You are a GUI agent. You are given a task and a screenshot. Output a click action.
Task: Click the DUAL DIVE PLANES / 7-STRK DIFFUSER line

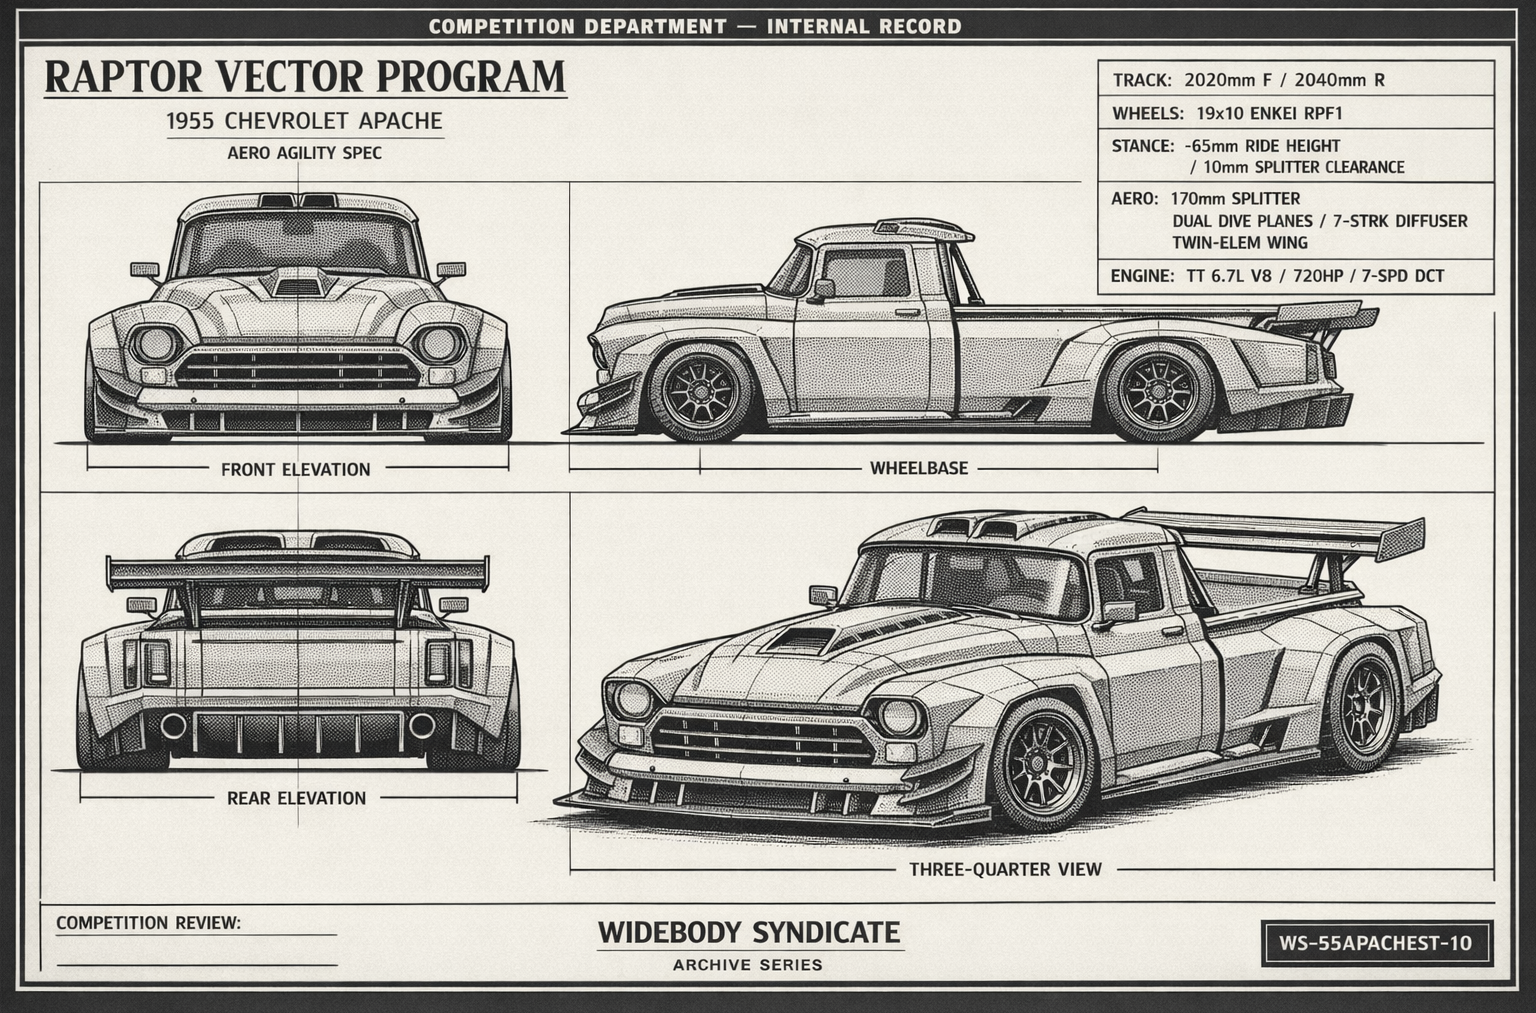[1320, 221]
